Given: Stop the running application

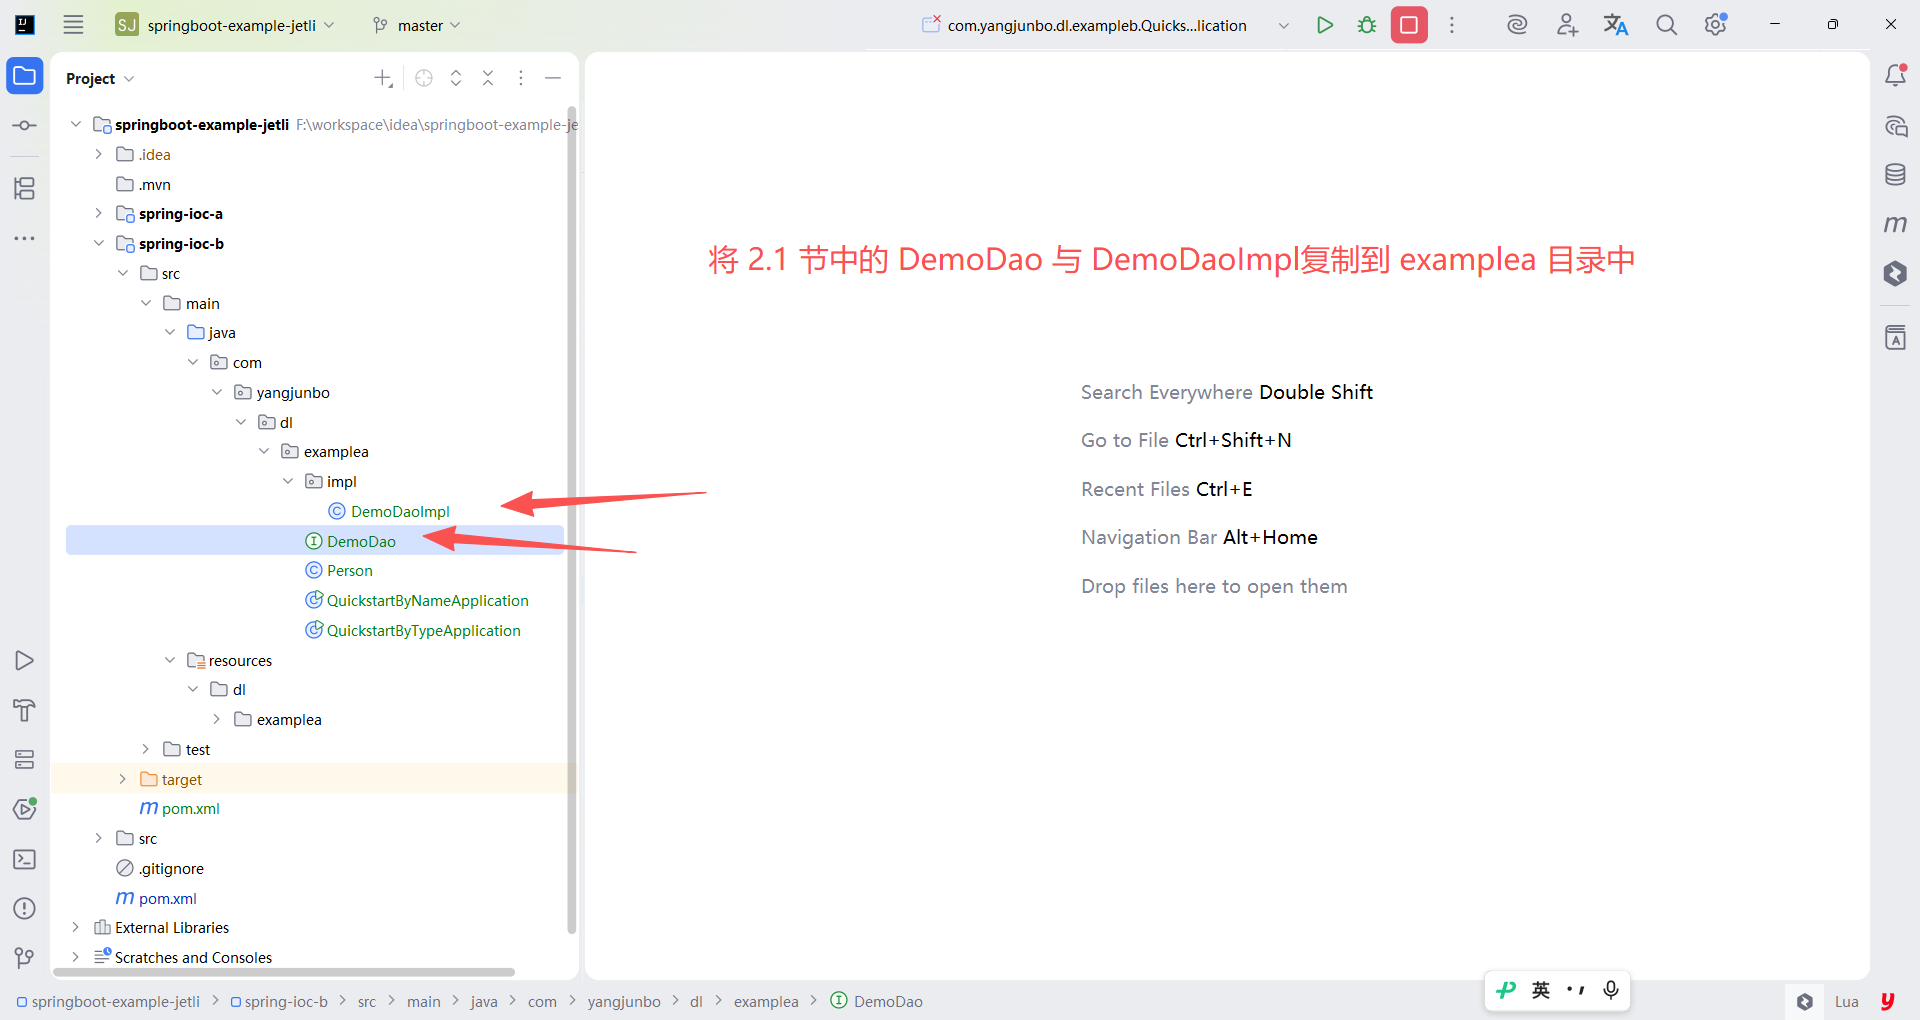Looking at the screenshot, I should [x=1409, y=25].
